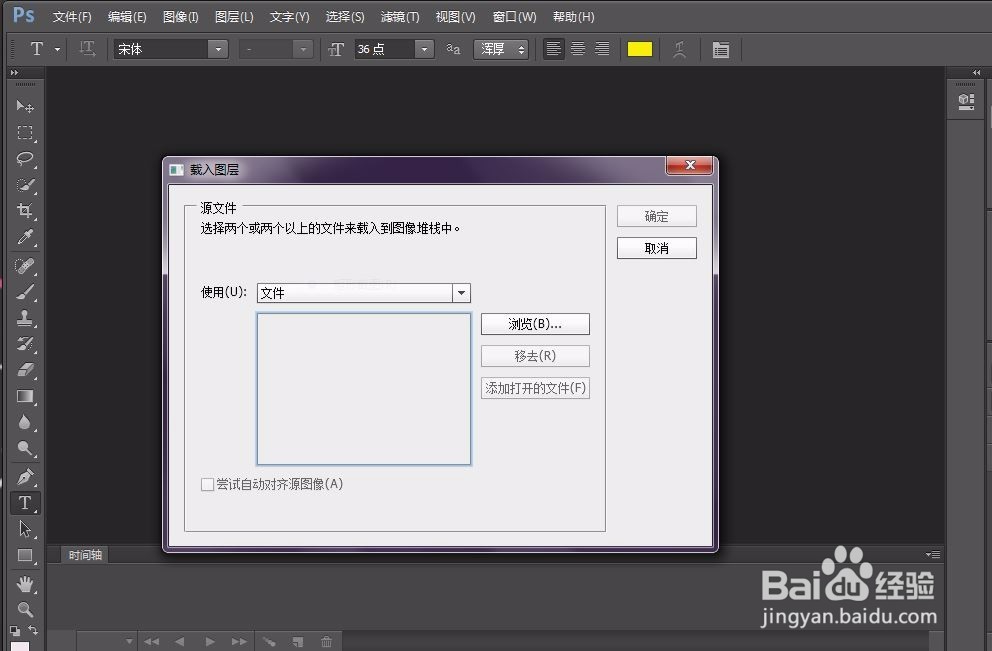This screenshot has width=992, height=651.
Task: Open the Create Warped Text dialog
Action: coord(680,48)
